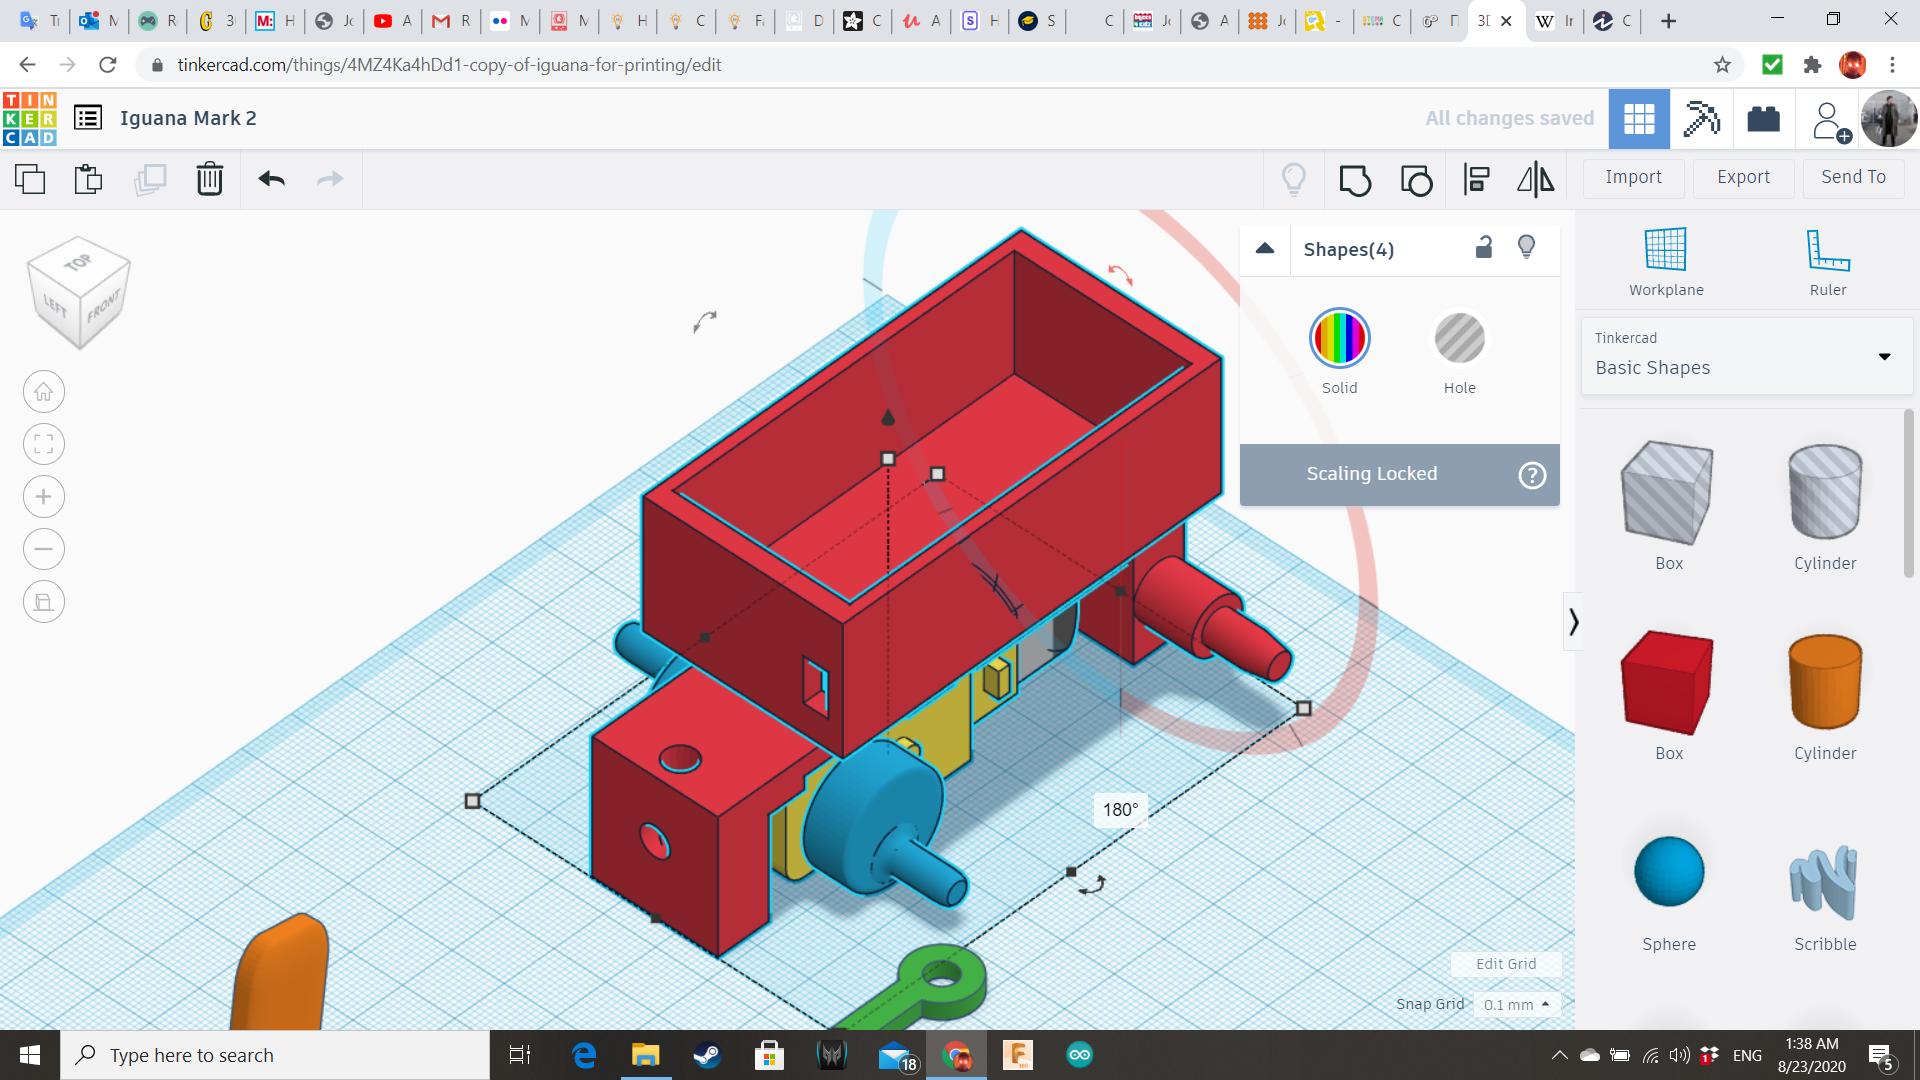The width and height of the screenshot is (1920, 1080).
Task: Open the Blocks pickaxe mode
Action: point(1701,119)
